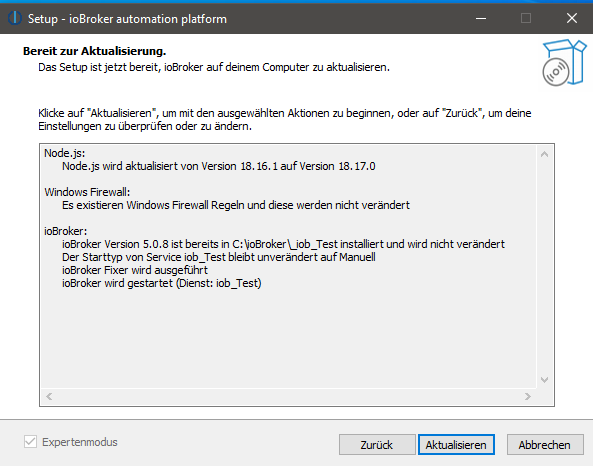This screenshot has height=466, width=593.
Task: Click 'ioBroker Fixer wird ausgeführt' line
Action: pyautogui.click(x=135, y=270)
